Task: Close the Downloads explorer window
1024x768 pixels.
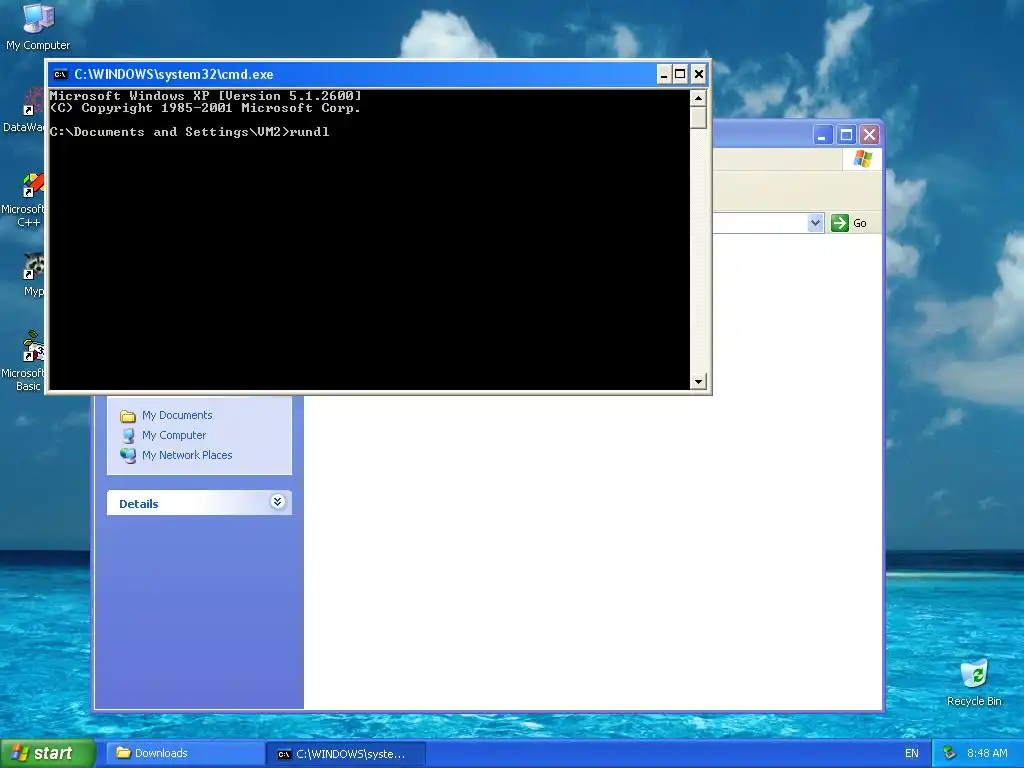Action: point(869,135)
